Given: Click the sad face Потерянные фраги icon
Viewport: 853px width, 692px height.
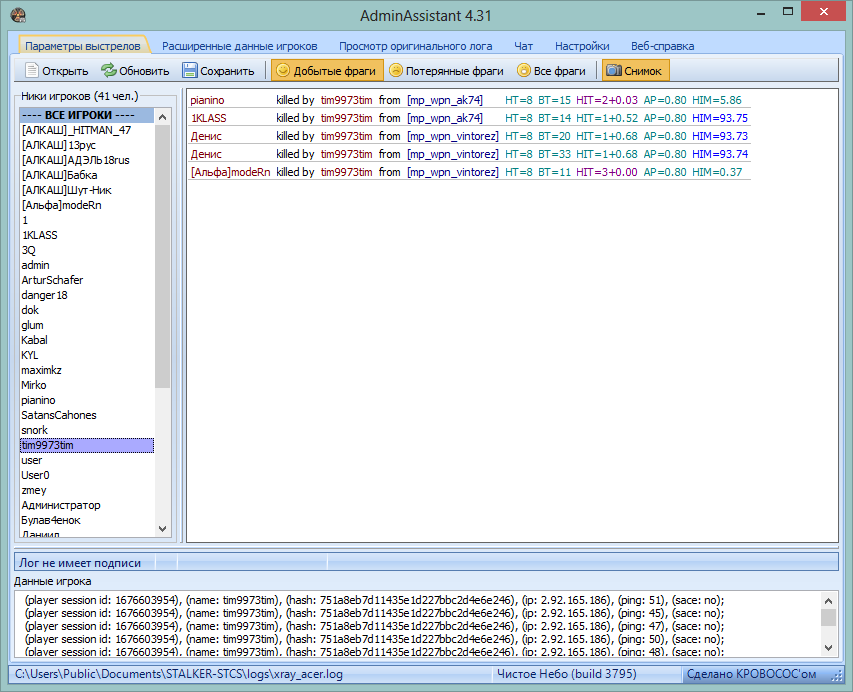Looking at the screenshot, I should (x=395, y=70).
